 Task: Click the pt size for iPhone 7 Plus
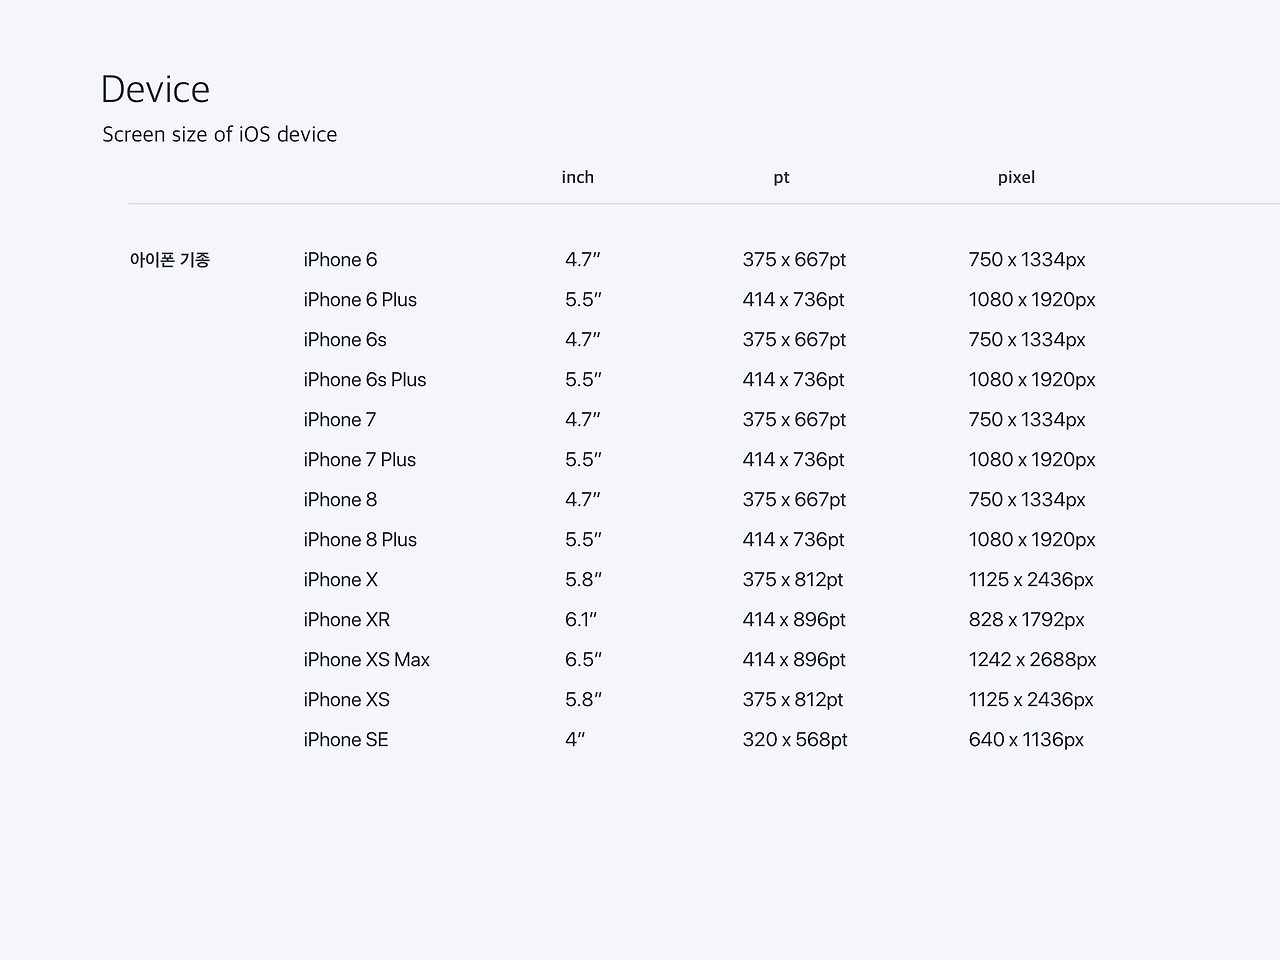793,460
